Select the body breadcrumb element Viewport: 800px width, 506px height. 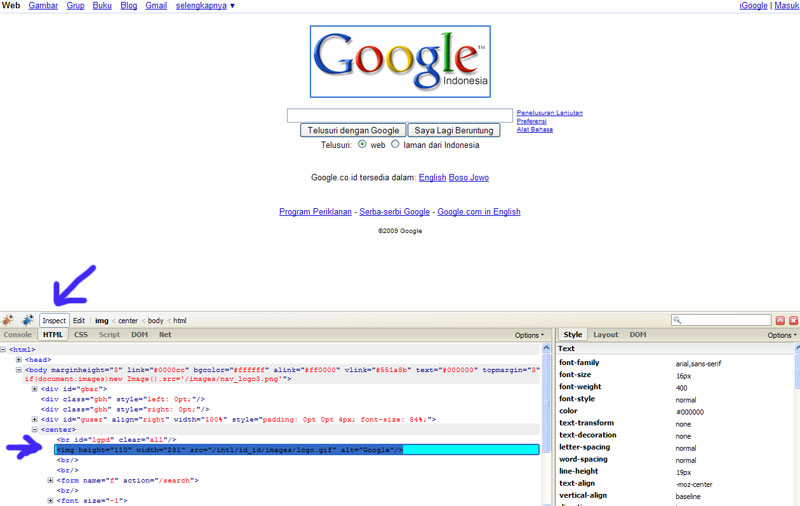click(x=156, y=321)
